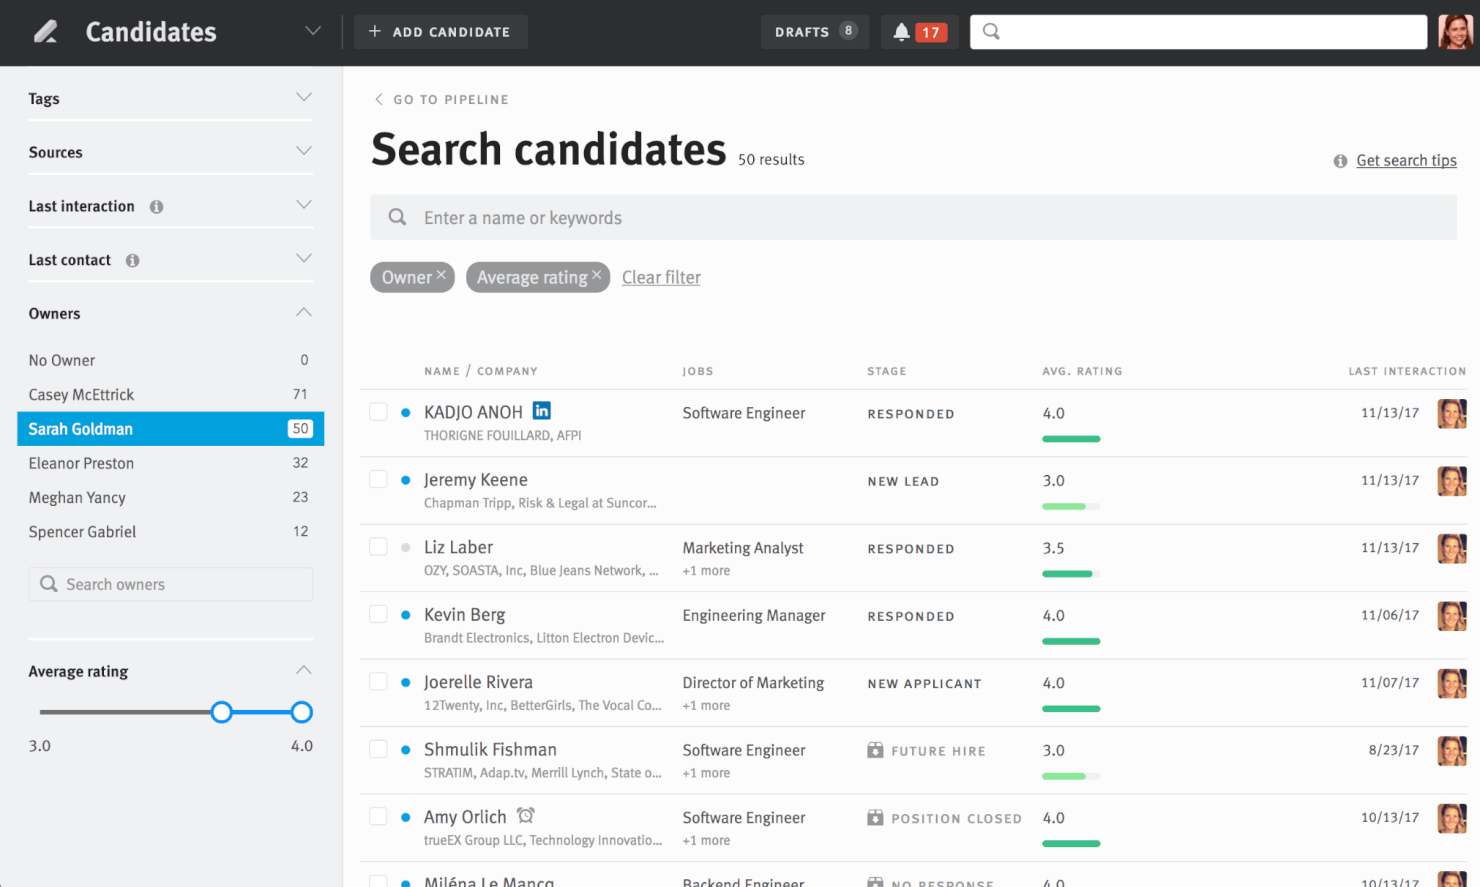The height and width of the screenshot is (887, 1480).
Task: Click the Enter a name or keywords field
Action: (x=913, y=217)
